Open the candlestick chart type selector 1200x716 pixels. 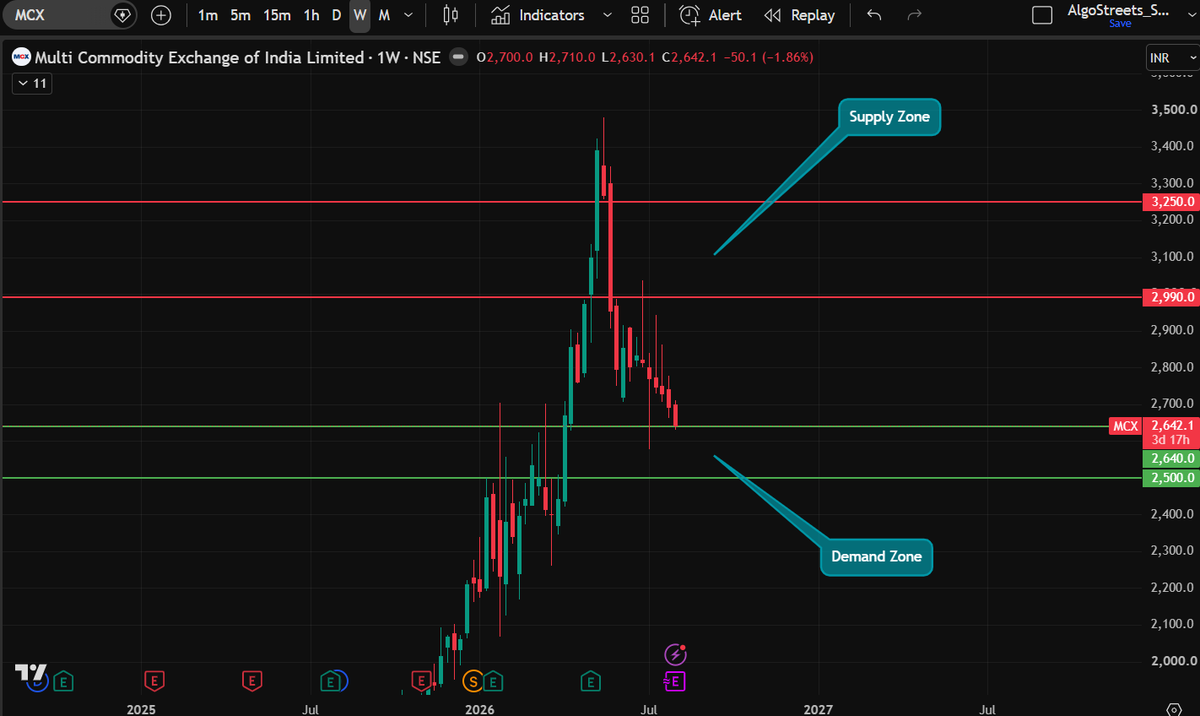click(451, 15)
